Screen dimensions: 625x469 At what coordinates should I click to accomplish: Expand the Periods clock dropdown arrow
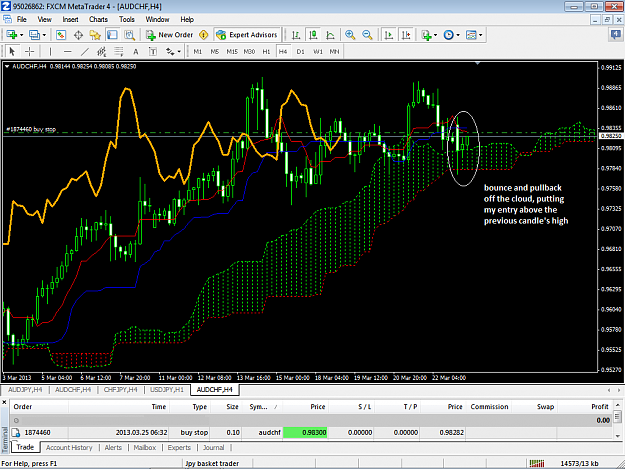(x=458, y=35)
